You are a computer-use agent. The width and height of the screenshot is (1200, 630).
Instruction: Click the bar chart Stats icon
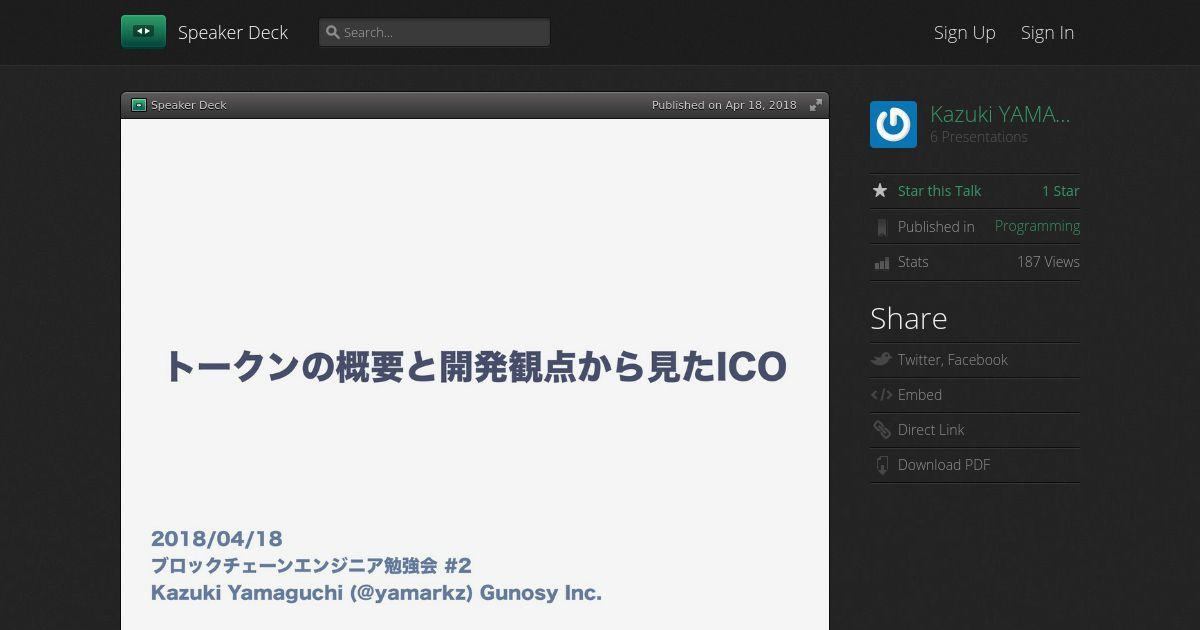881,263
